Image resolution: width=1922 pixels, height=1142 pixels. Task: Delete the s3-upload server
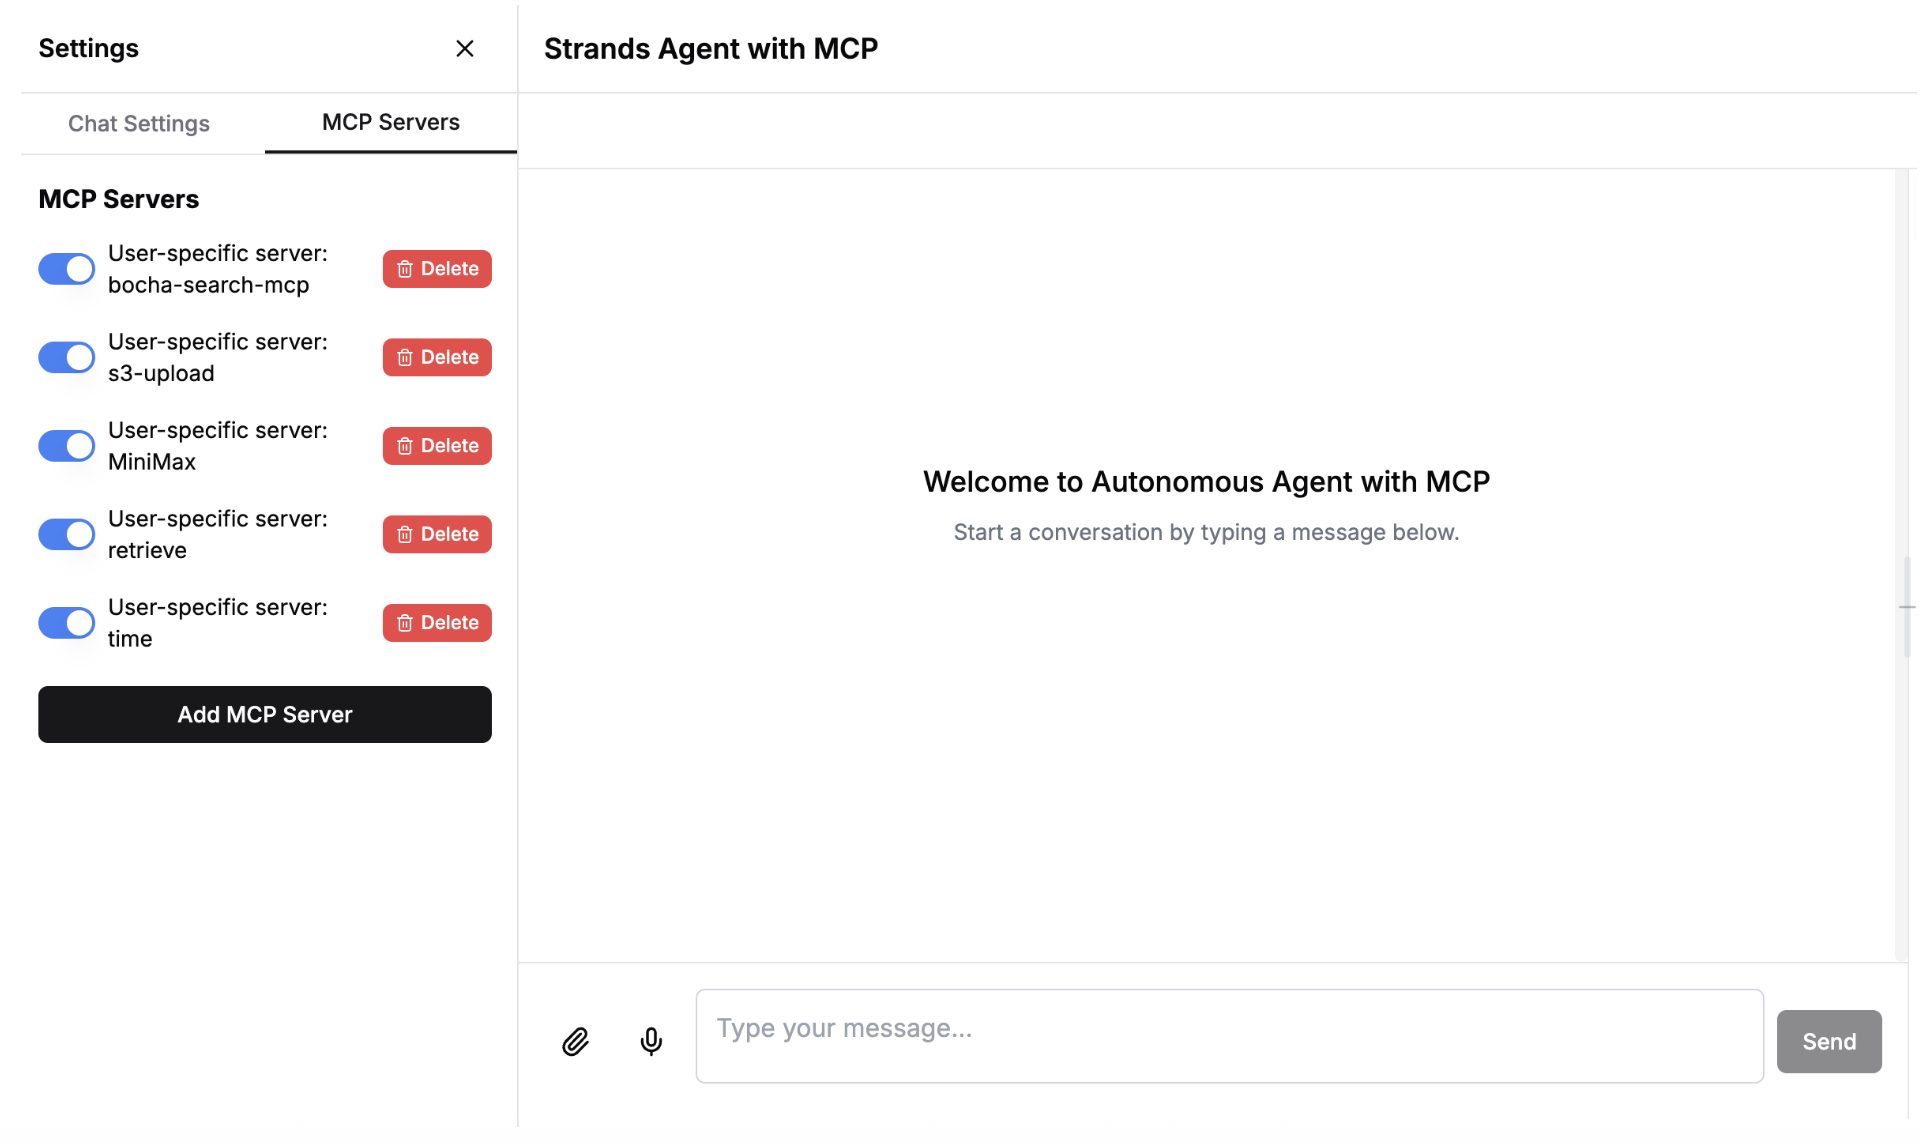(437, 357)
